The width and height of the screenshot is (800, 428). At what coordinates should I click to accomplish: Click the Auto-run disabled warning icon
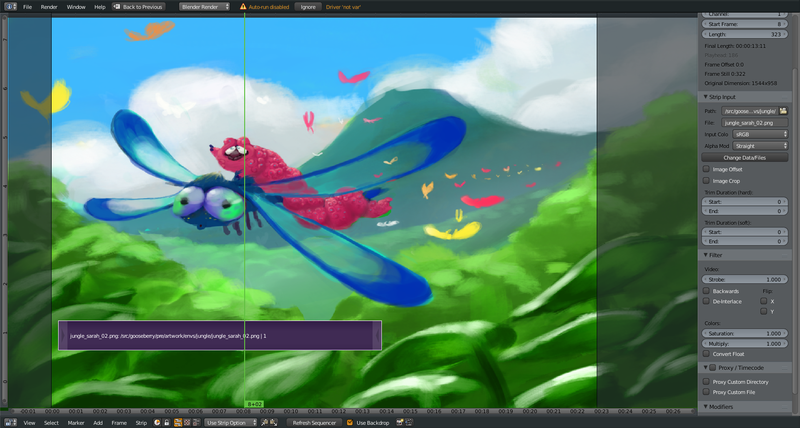click(243, 6)
